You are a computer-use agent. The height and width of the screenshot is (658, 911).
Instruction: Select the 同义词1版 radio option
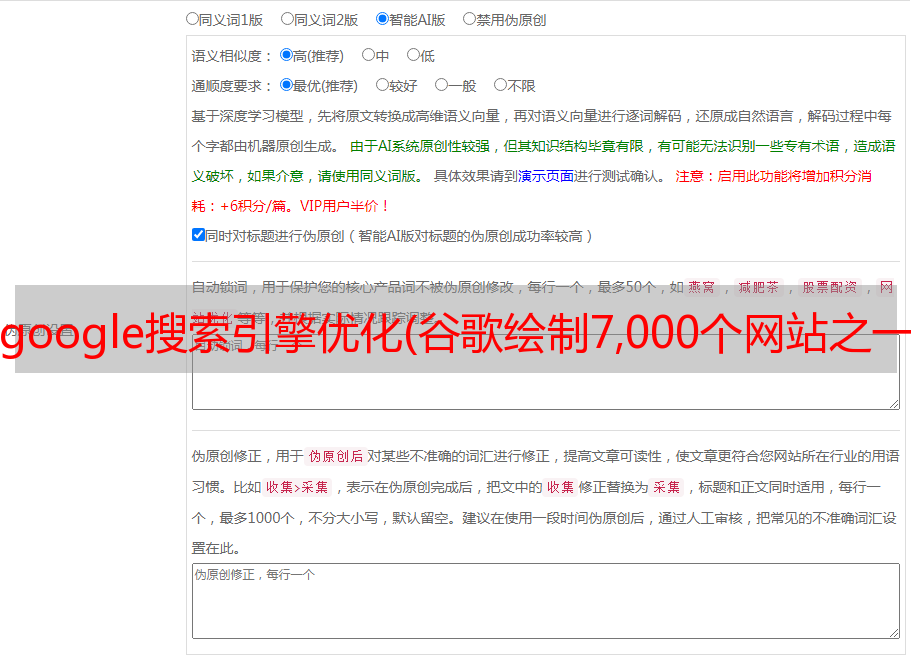192,19
